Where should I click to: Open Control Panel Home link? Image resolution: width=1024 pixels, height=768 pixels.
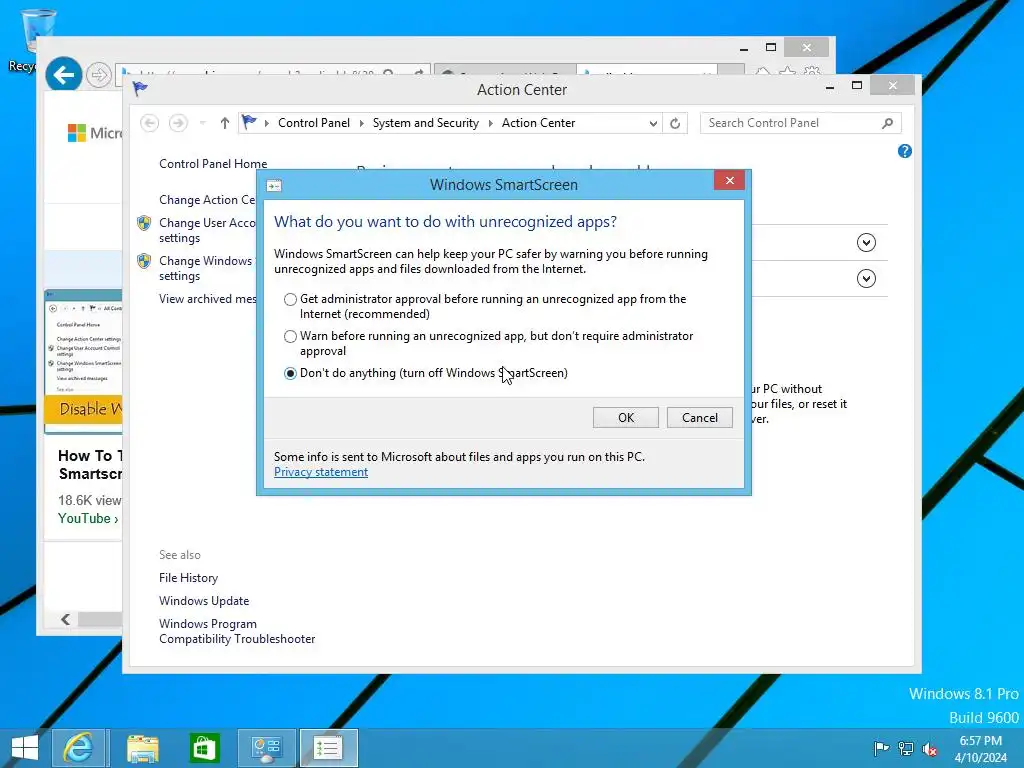213,164
